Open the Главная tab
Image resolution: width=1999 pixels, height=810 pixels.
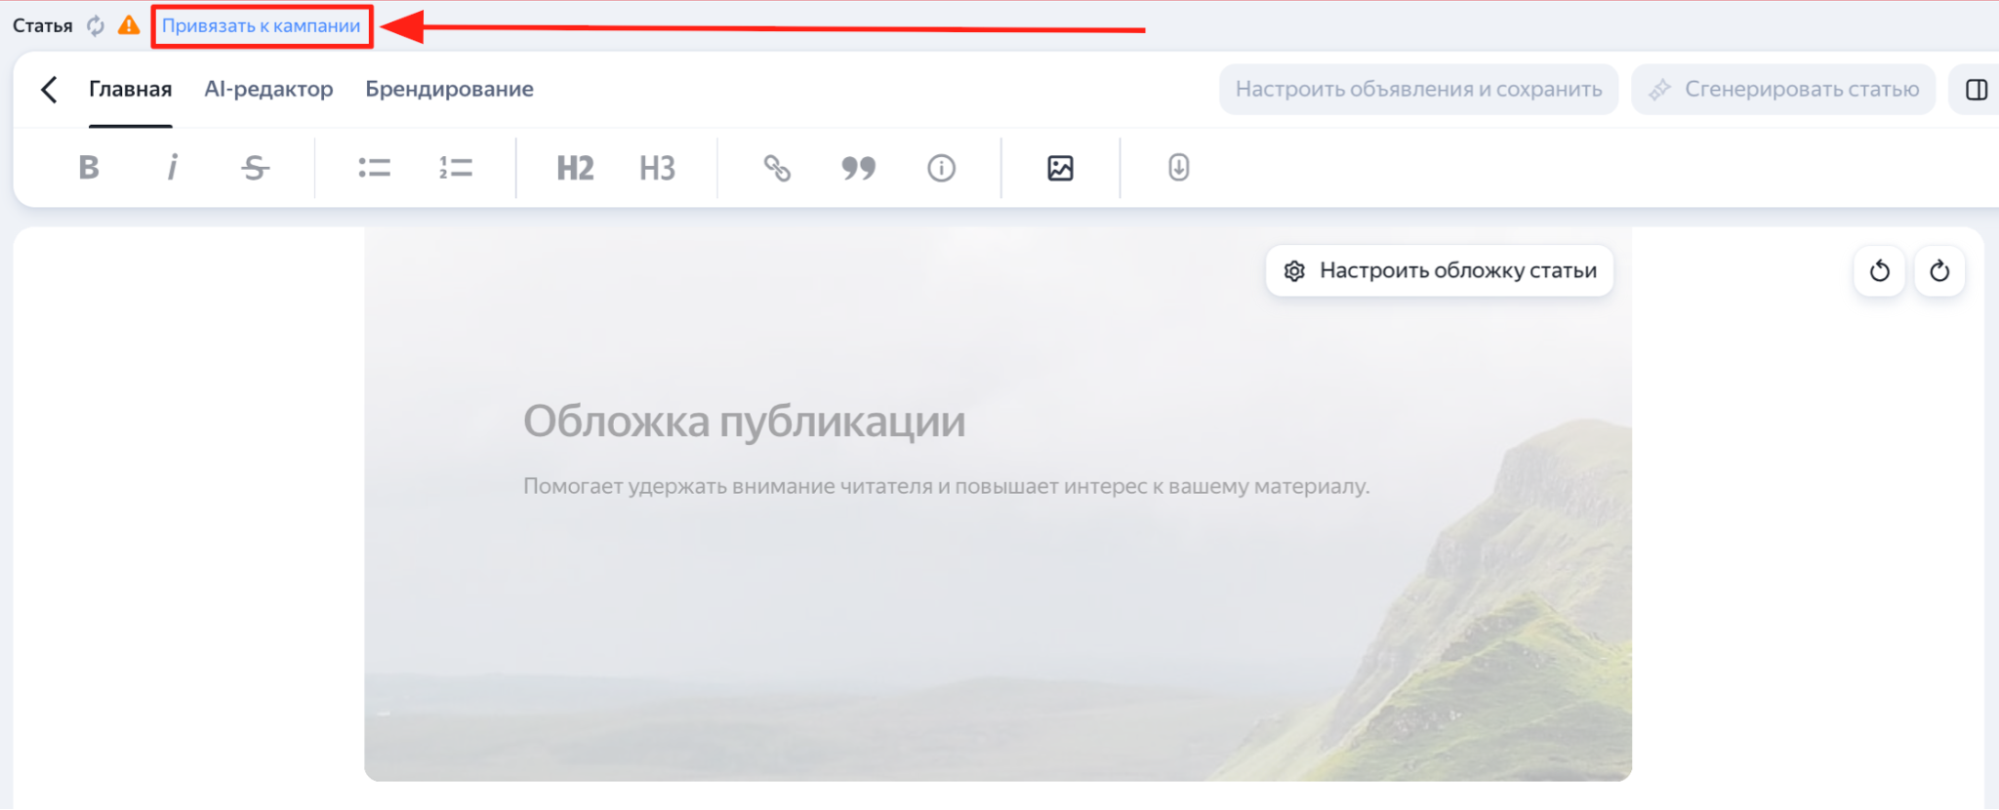pos(130,89)
